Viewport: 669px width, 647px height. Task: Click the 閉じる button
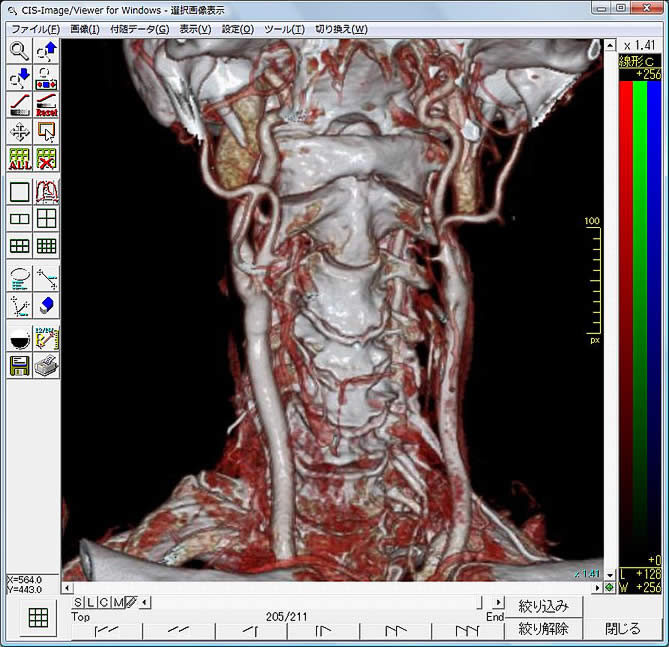[622, 629]
